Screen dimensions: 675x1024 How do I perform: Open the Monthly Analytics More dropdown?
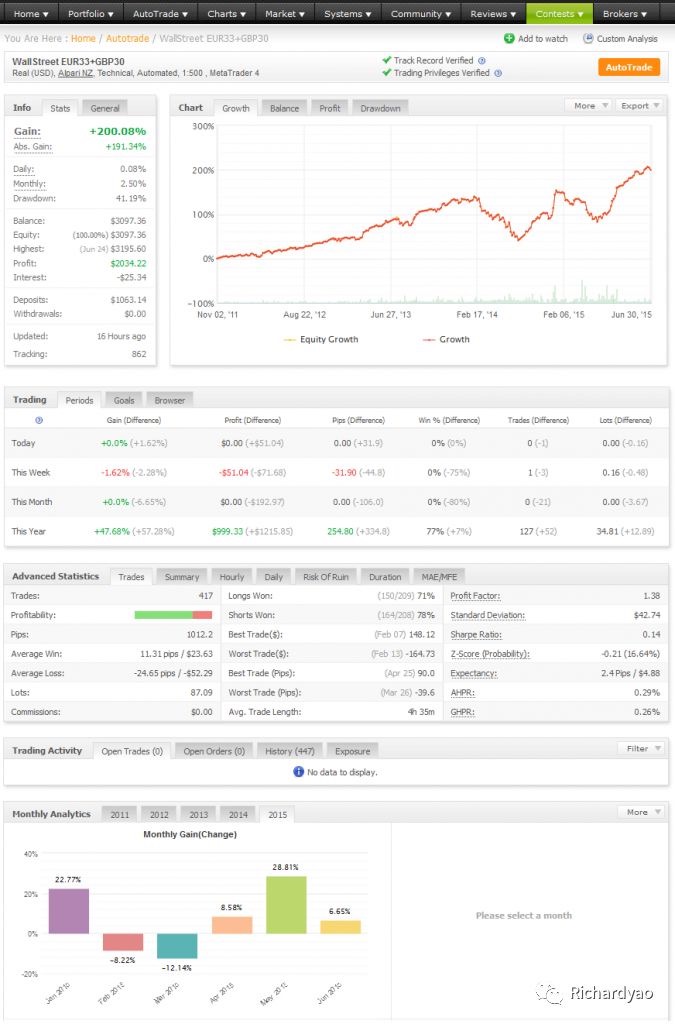point(641,812)
